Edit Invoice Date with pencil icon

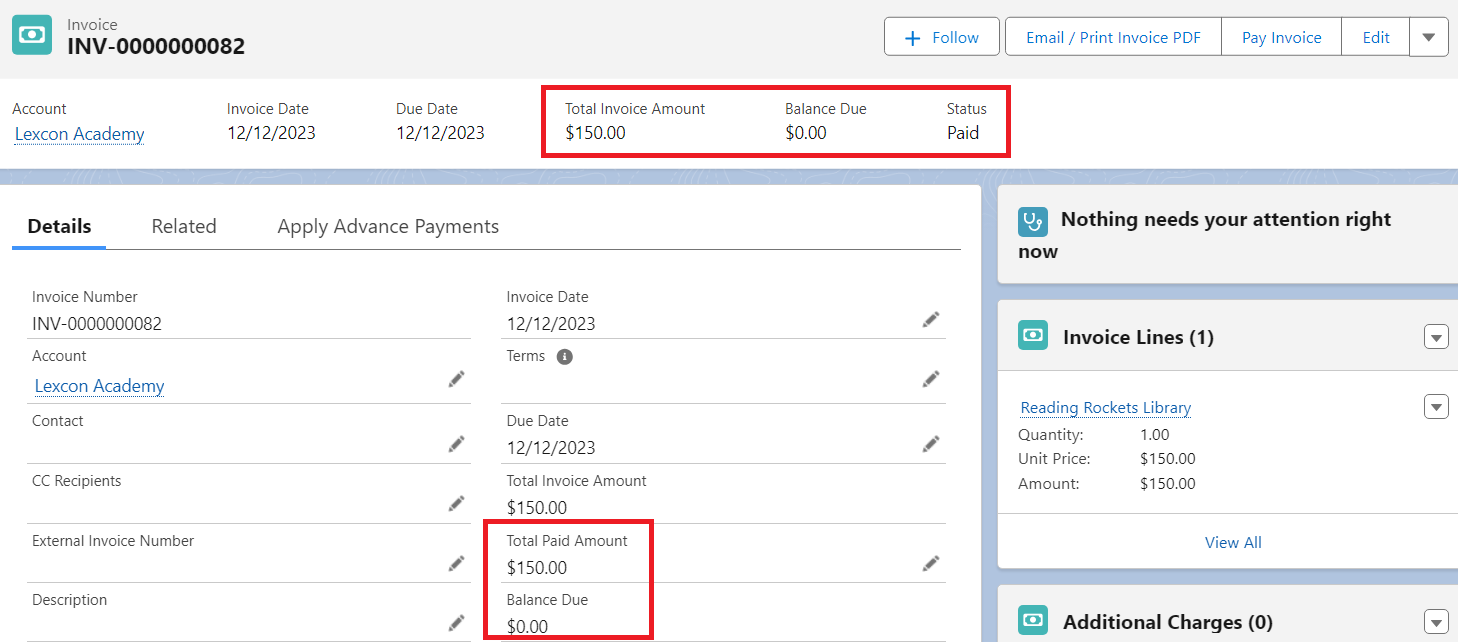931,320
